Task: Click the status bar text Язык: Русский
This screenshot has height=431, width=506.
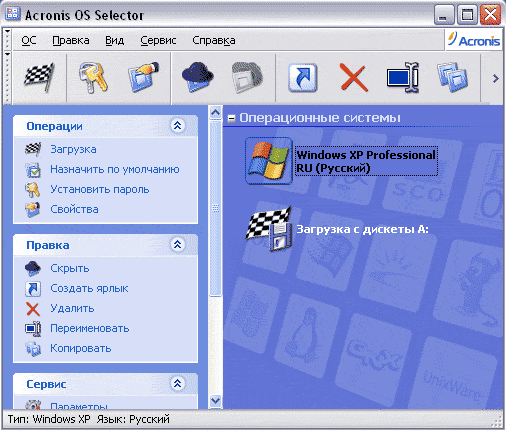Action: [x=133, y=419]
